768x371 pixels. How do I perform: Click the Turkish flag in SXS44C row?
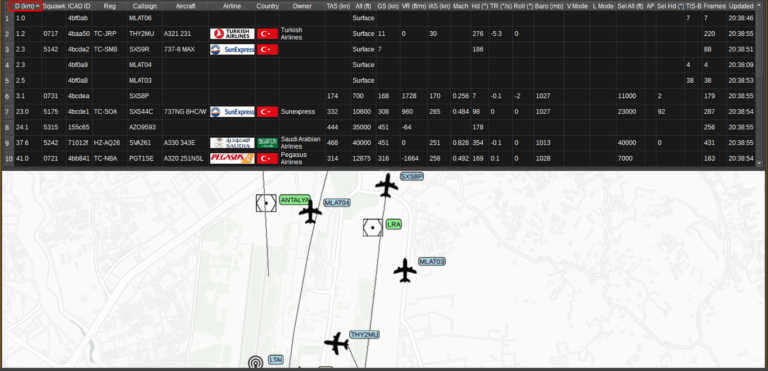(x=267, y=112)
